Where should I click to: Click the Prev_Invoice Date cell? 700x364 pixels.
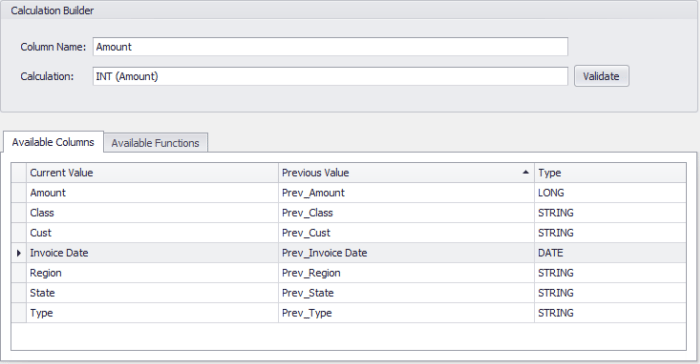pos(406,253)
